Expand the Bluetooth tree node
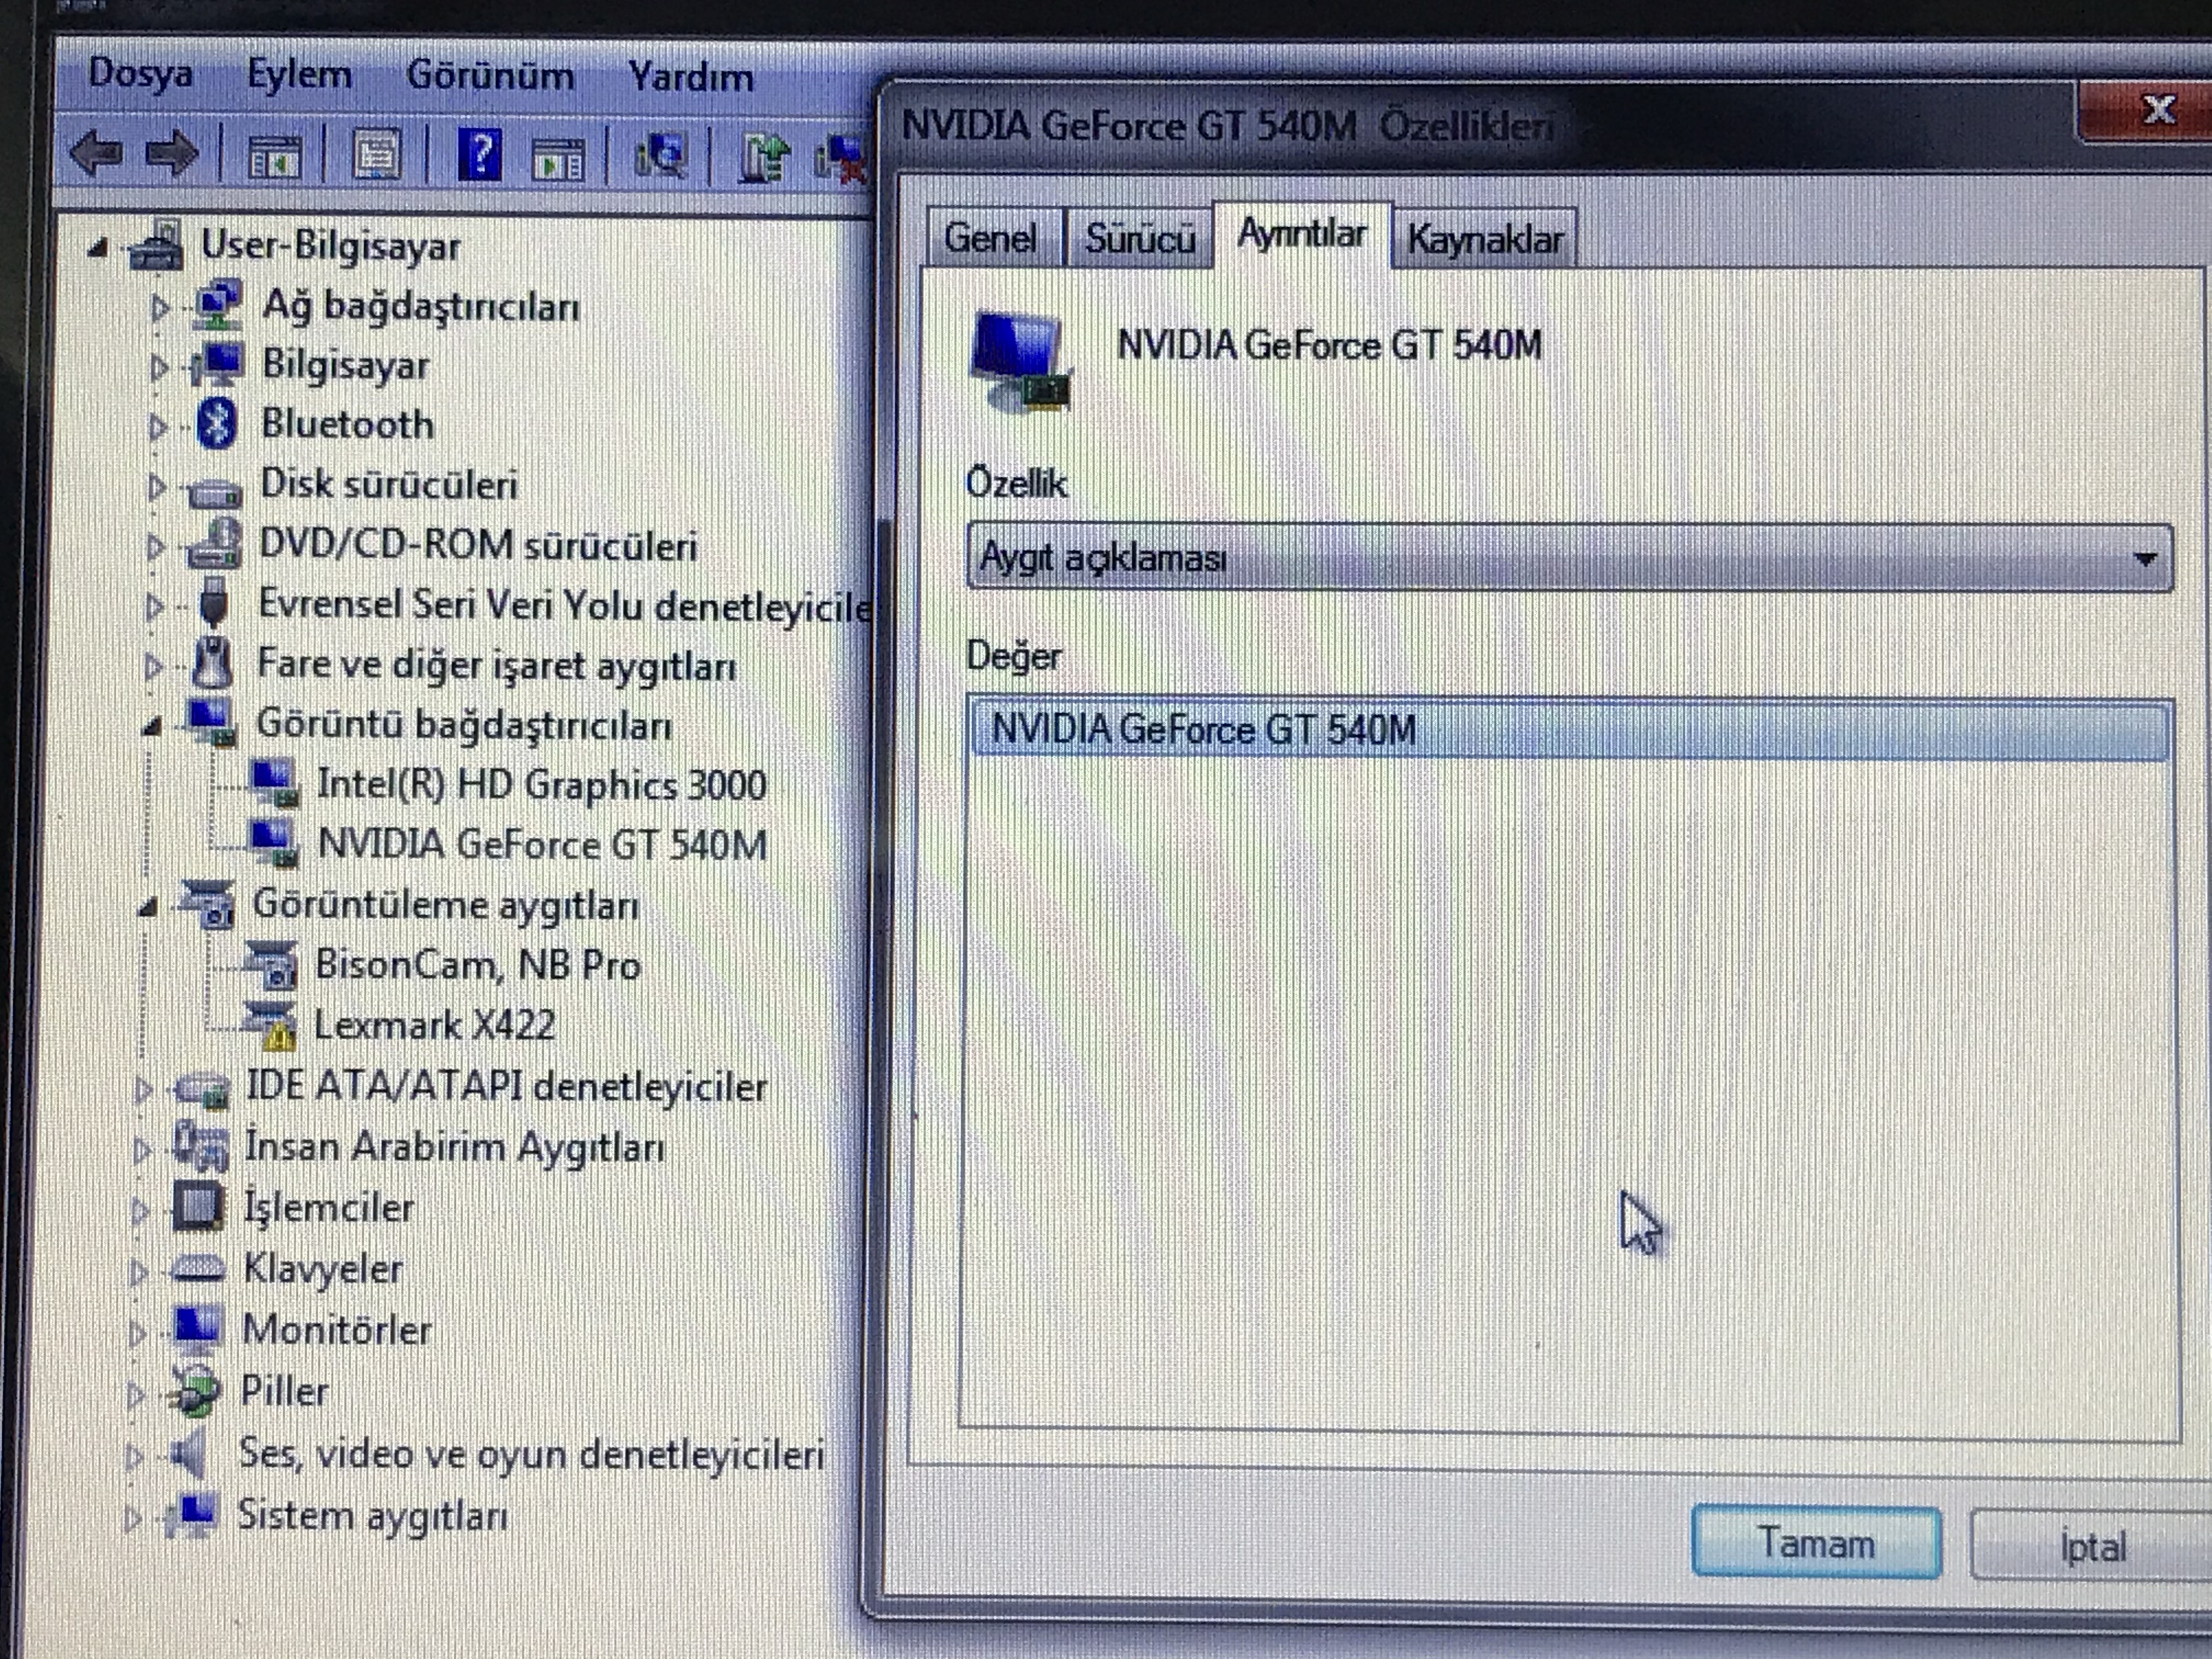 [x=157, y=426]
